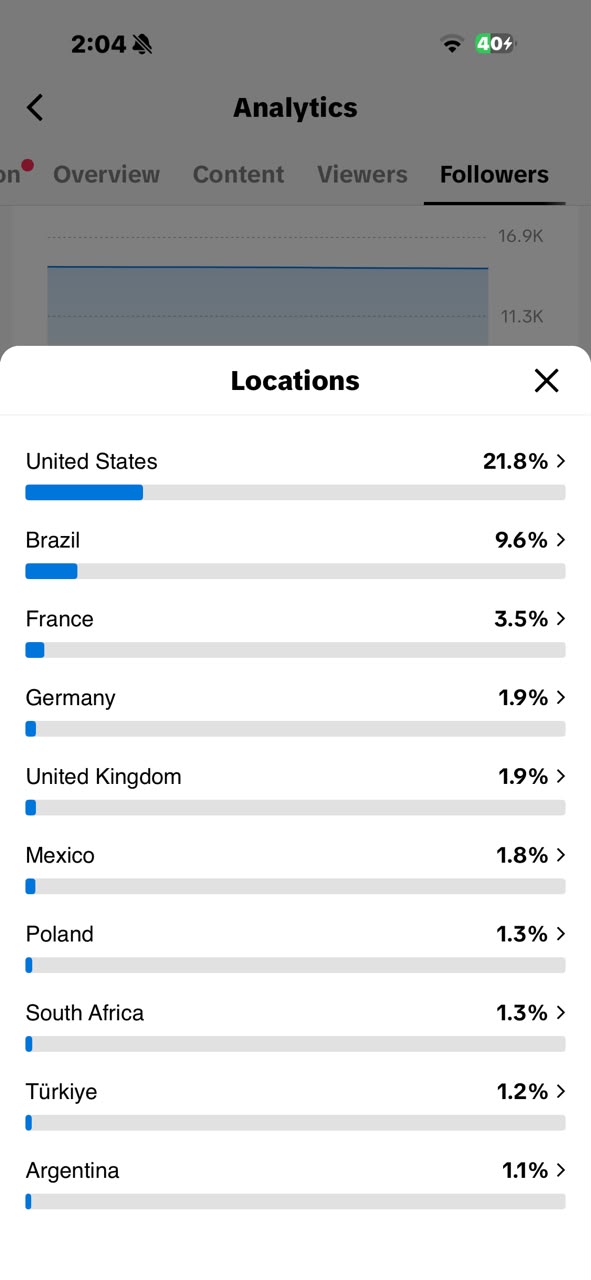Screen dimensions: 591x1280
Task: Tap the battery charging indicator
Action: [495, 44]
